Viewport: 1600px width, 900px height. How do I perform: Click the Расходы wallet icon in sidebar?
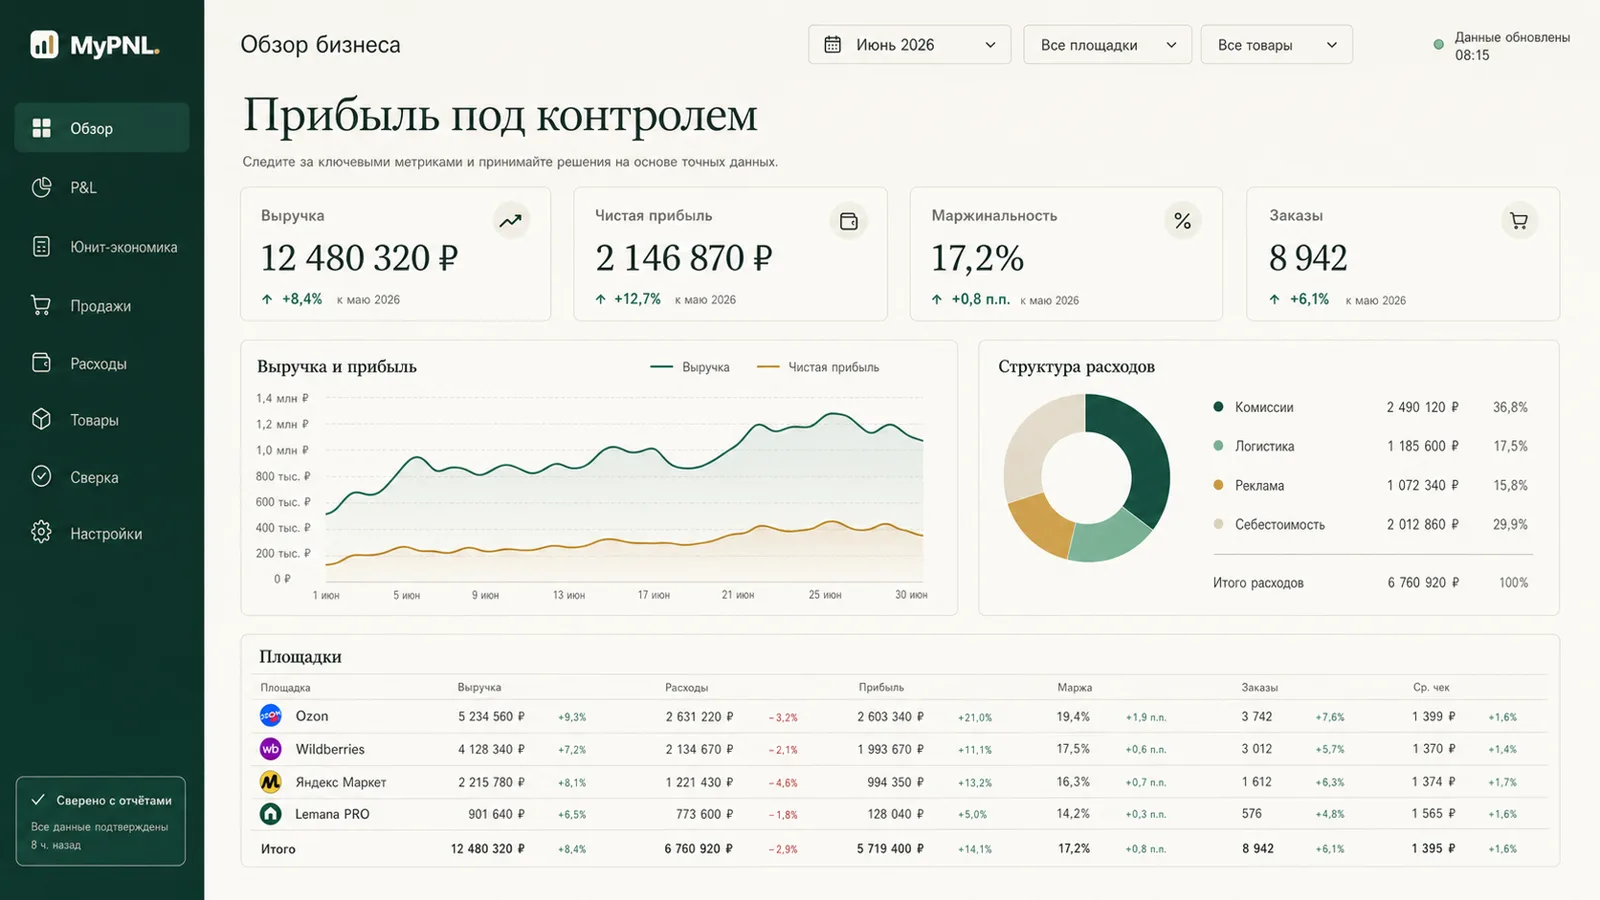coord(41,363)
